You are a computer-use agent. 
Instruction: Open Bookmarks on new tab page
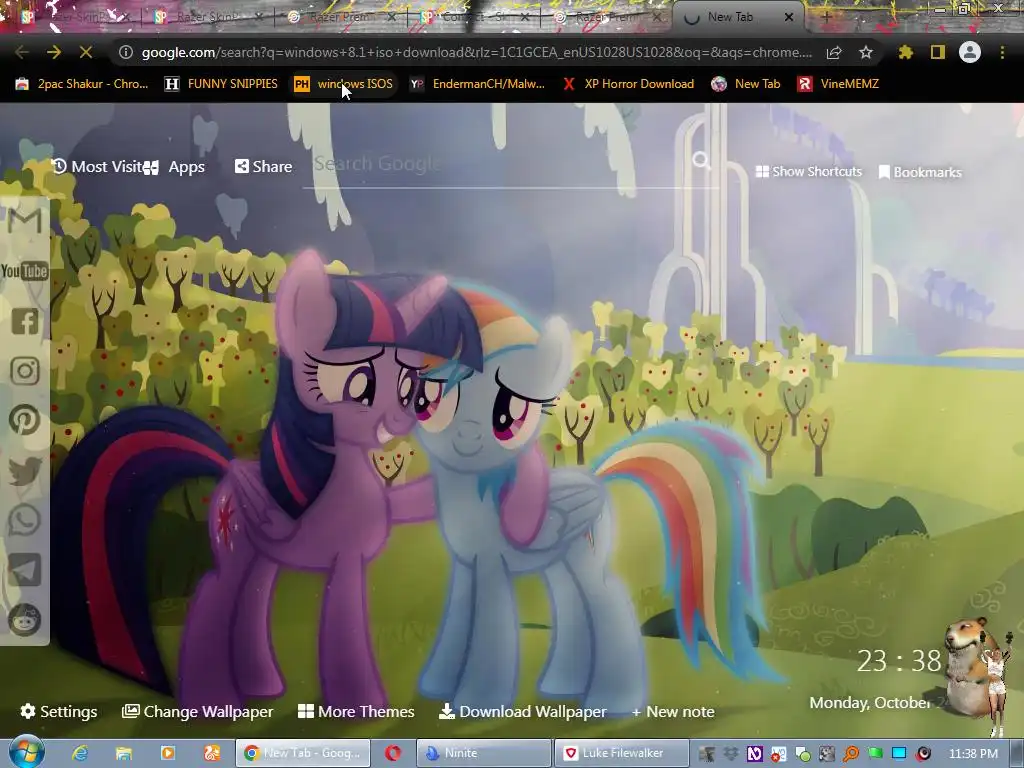(920, 172)
